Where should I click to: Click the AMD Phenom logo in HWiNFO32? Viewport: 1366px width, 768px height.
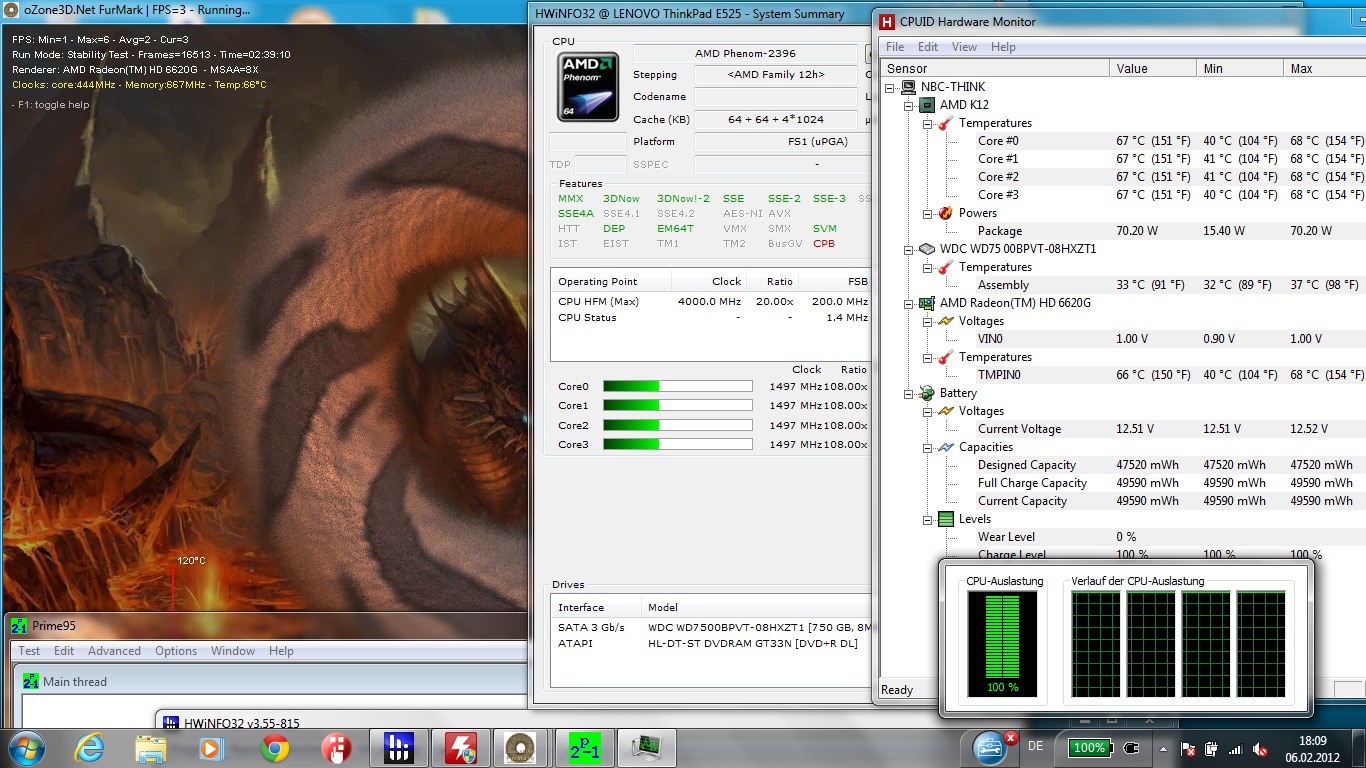click(x=588, y=88)
